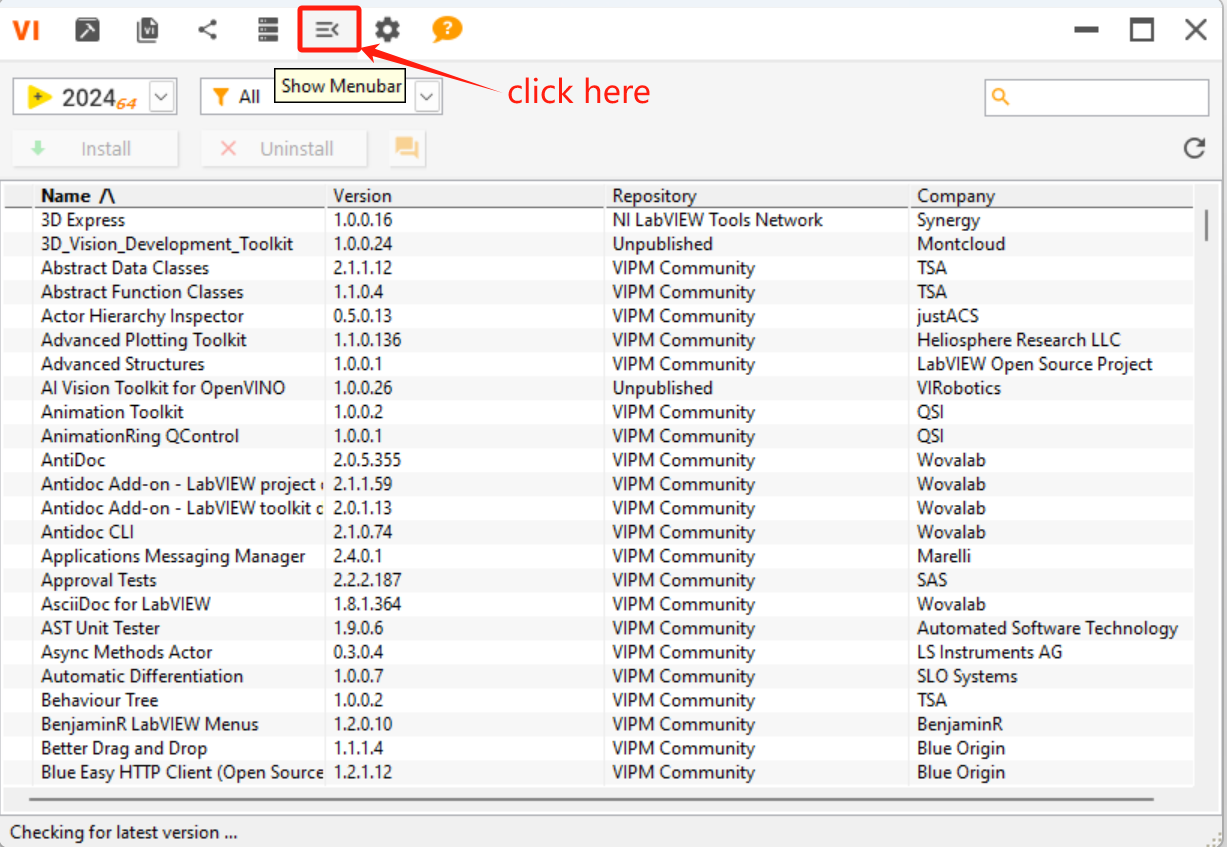
Task: Expand the LabVIEW 2024 version dropdown
Action: click(x=162, y=97)
